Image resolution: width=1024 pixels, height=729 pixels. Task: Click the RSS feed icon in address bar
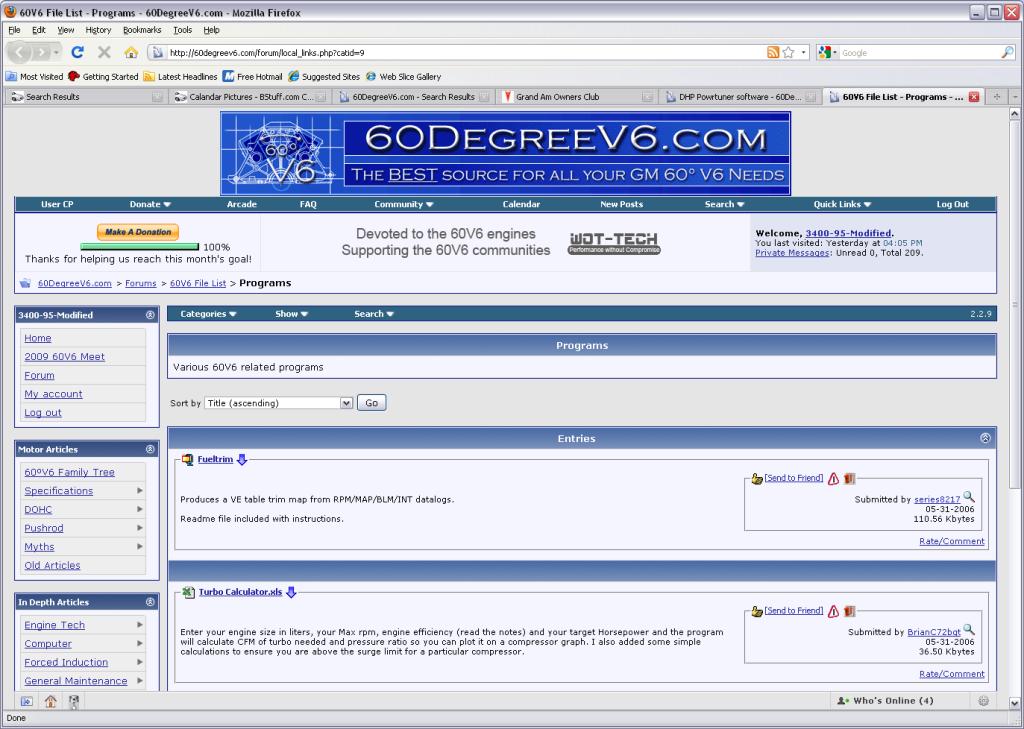point(773,52)
